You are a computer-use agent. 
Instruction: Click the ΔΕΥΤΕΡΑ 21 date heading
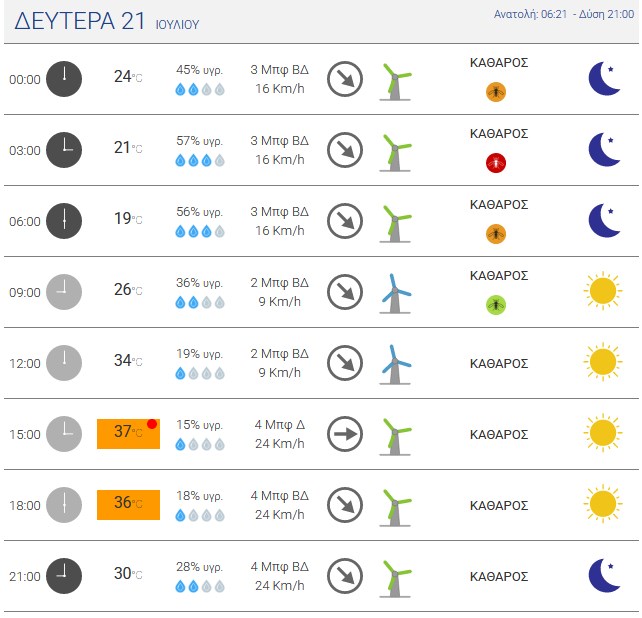[80, 20]
